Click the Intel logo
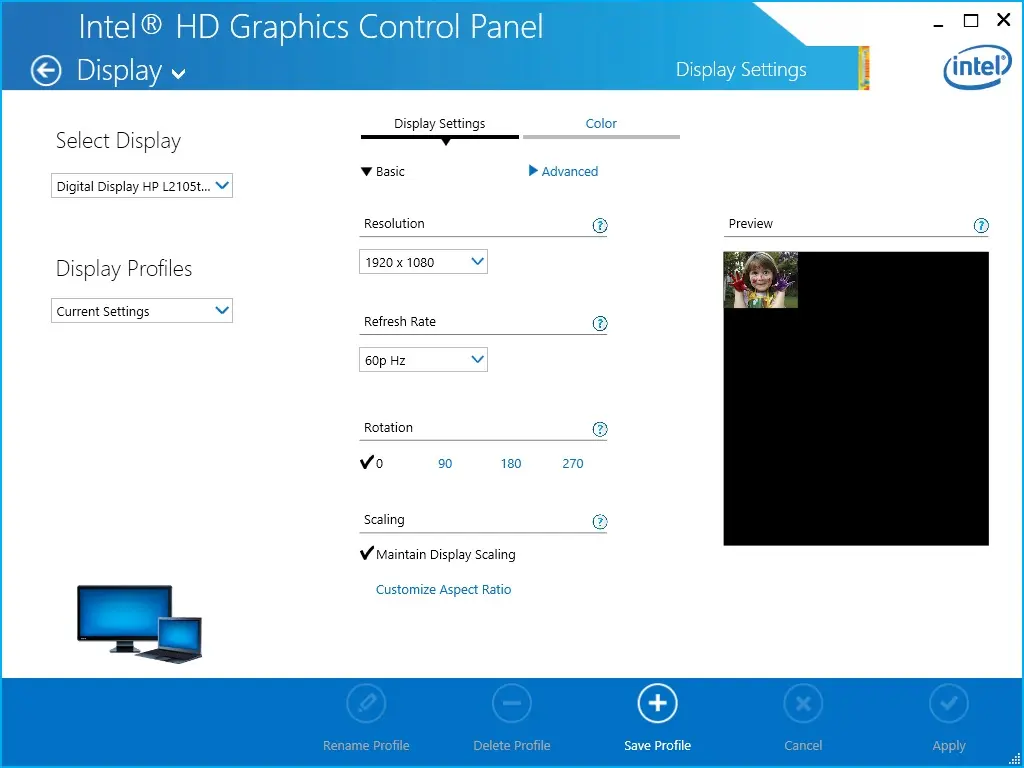Viewport: 1024px width, 768px height. pyautogui.click(x=977, y=67)
